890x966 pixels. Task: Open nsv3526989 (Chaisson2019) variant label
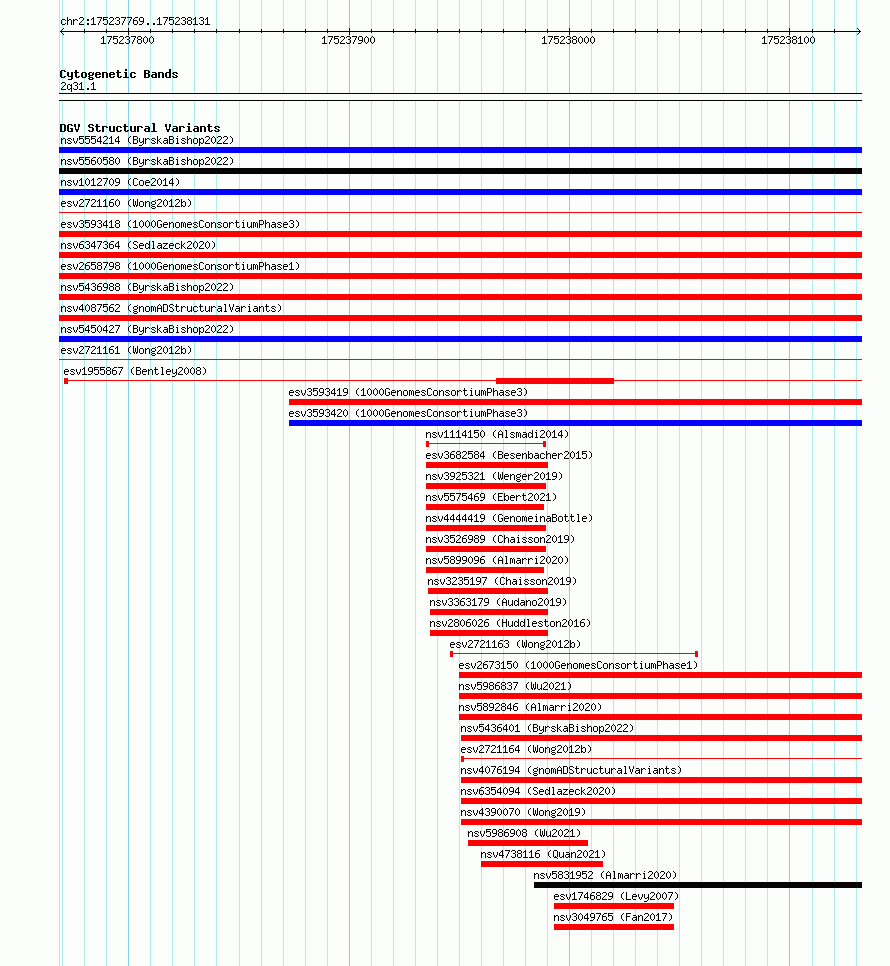coord(500,539)
